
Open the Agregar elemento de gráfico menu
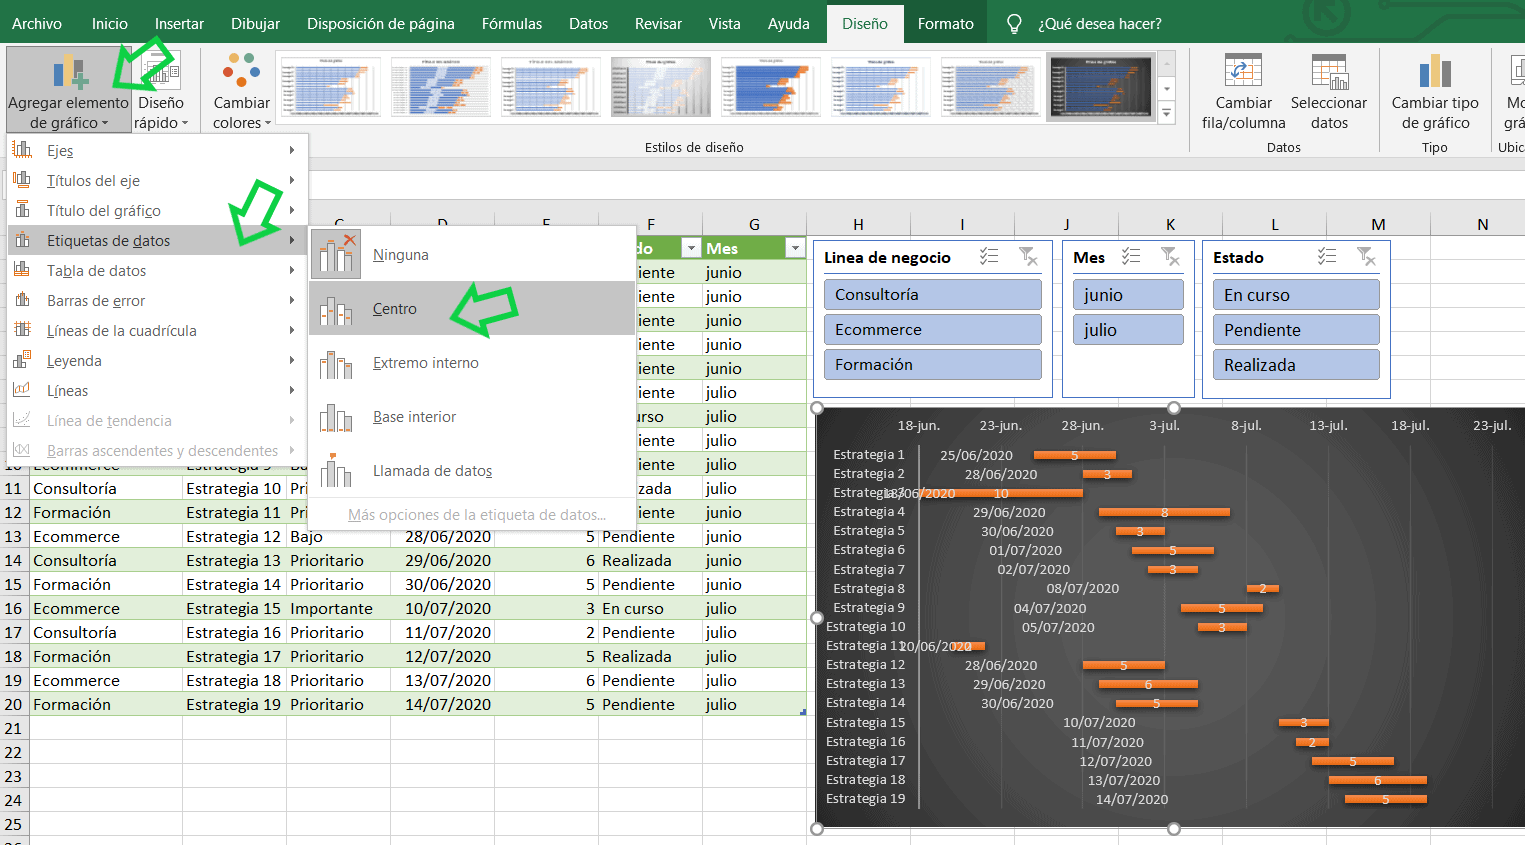[68, 90]
